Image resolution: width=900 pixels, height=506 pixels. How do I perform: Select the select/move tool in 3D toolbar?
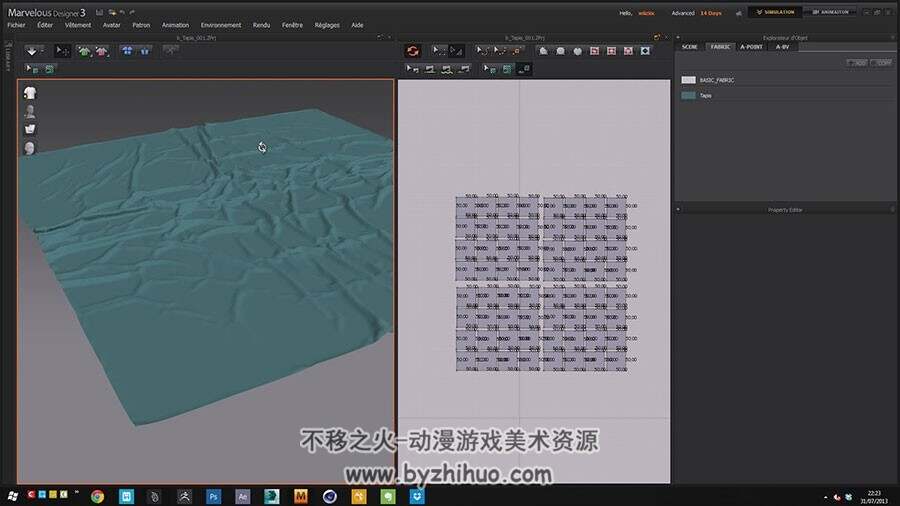pyautogui.click(x=62, y=51)
